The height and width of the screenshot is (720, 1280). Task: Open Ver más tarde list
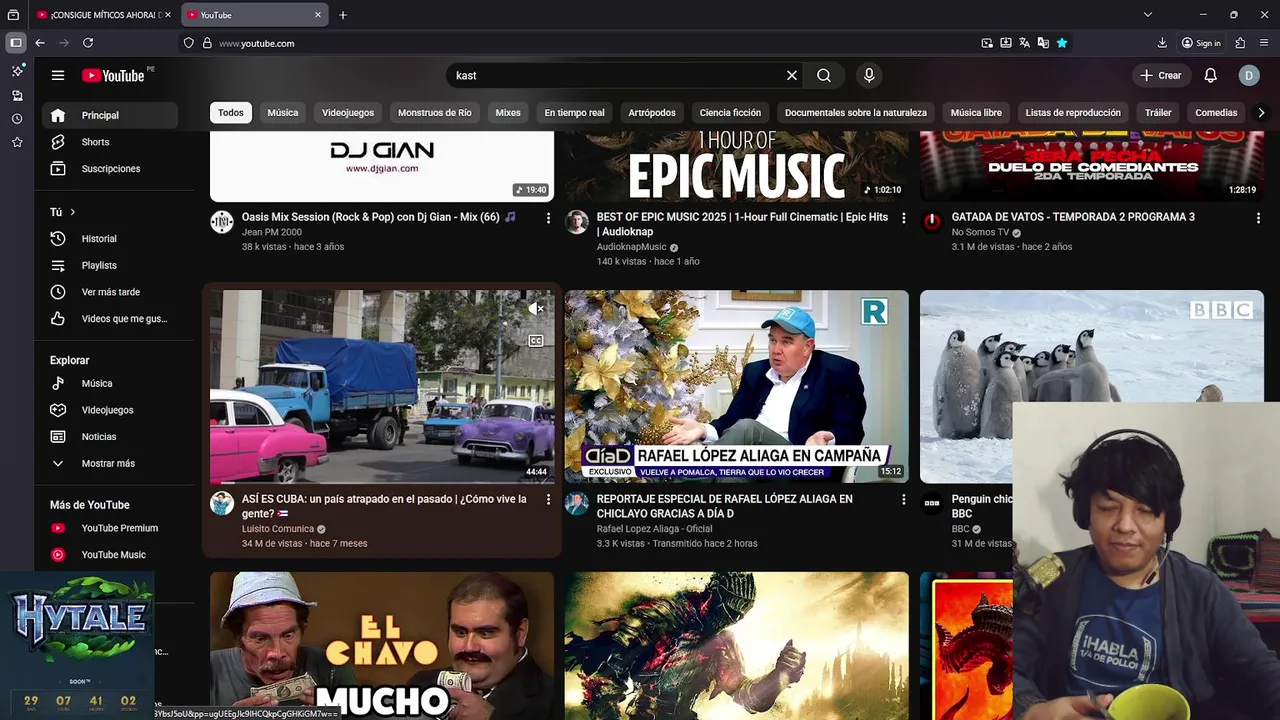point(110,292)
